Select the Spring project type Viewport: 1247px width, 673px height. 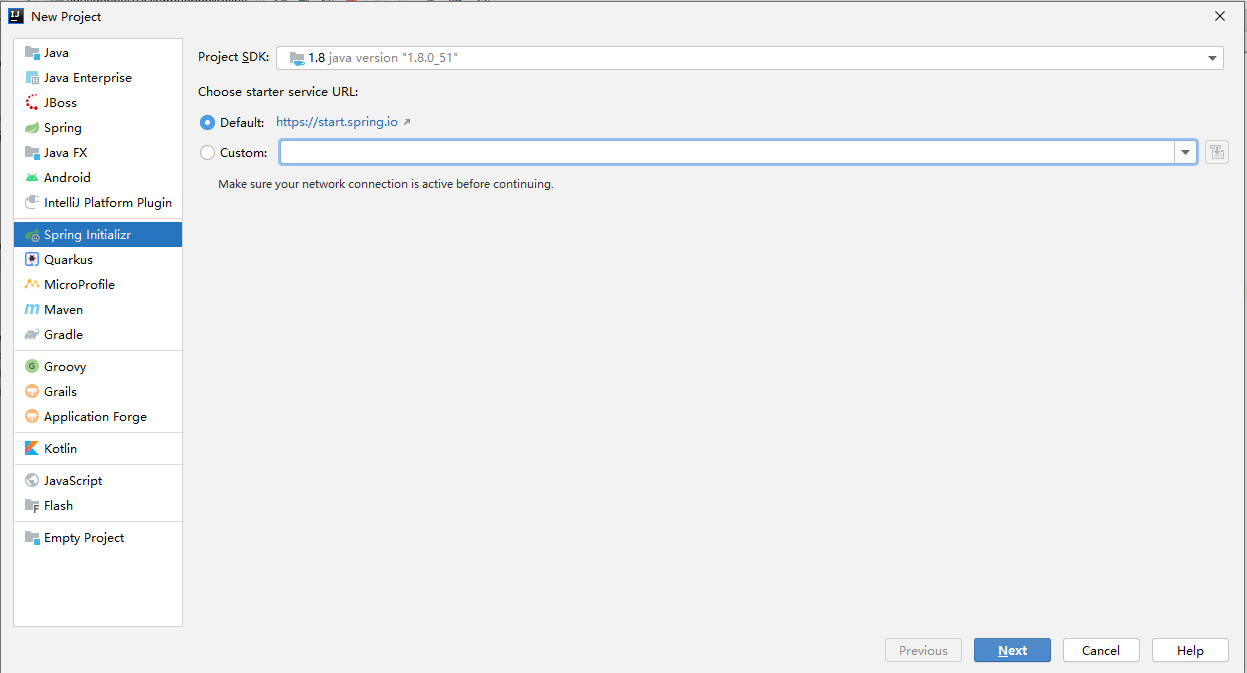[98, 128]
